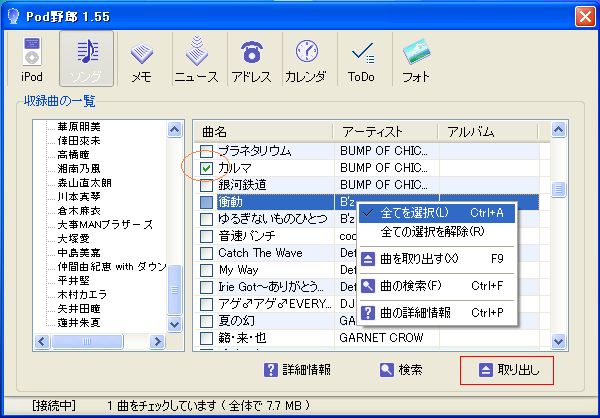Select artist 木村カエラ in tree
Image resolution: width=600 pixels, height=418 pixels.
(82, 295)
